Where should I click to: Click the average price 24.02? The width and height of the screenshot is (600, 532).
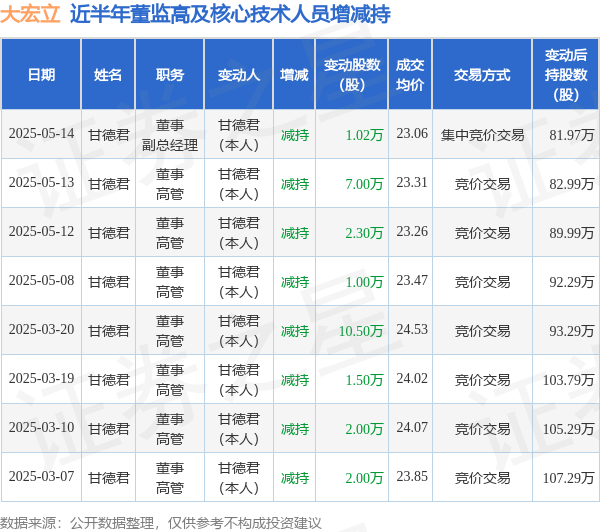point(412,379)
